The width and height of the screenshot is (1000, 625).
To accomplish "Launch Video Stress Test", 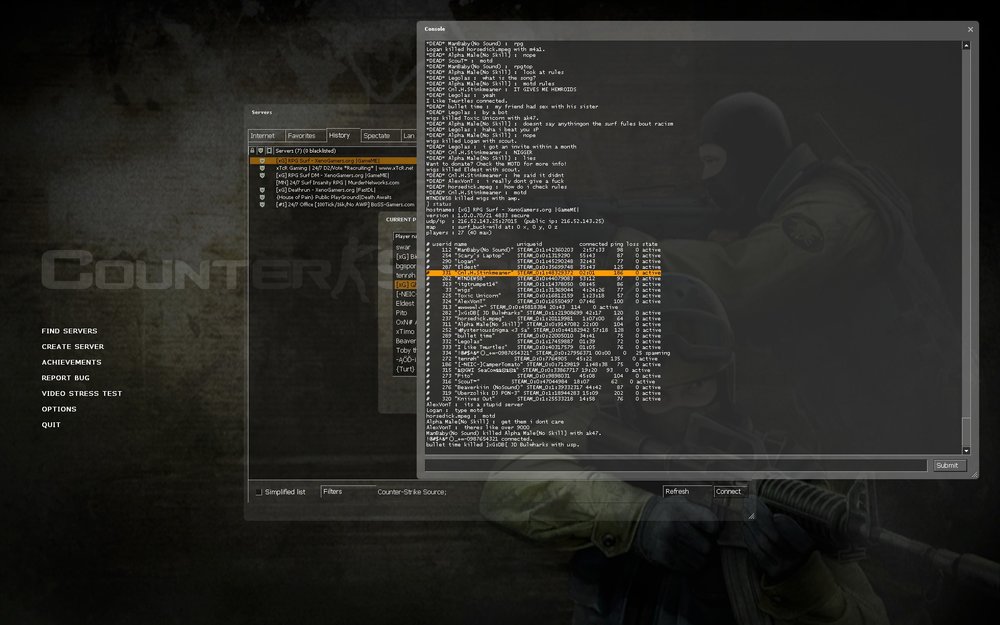I will 82,393.
